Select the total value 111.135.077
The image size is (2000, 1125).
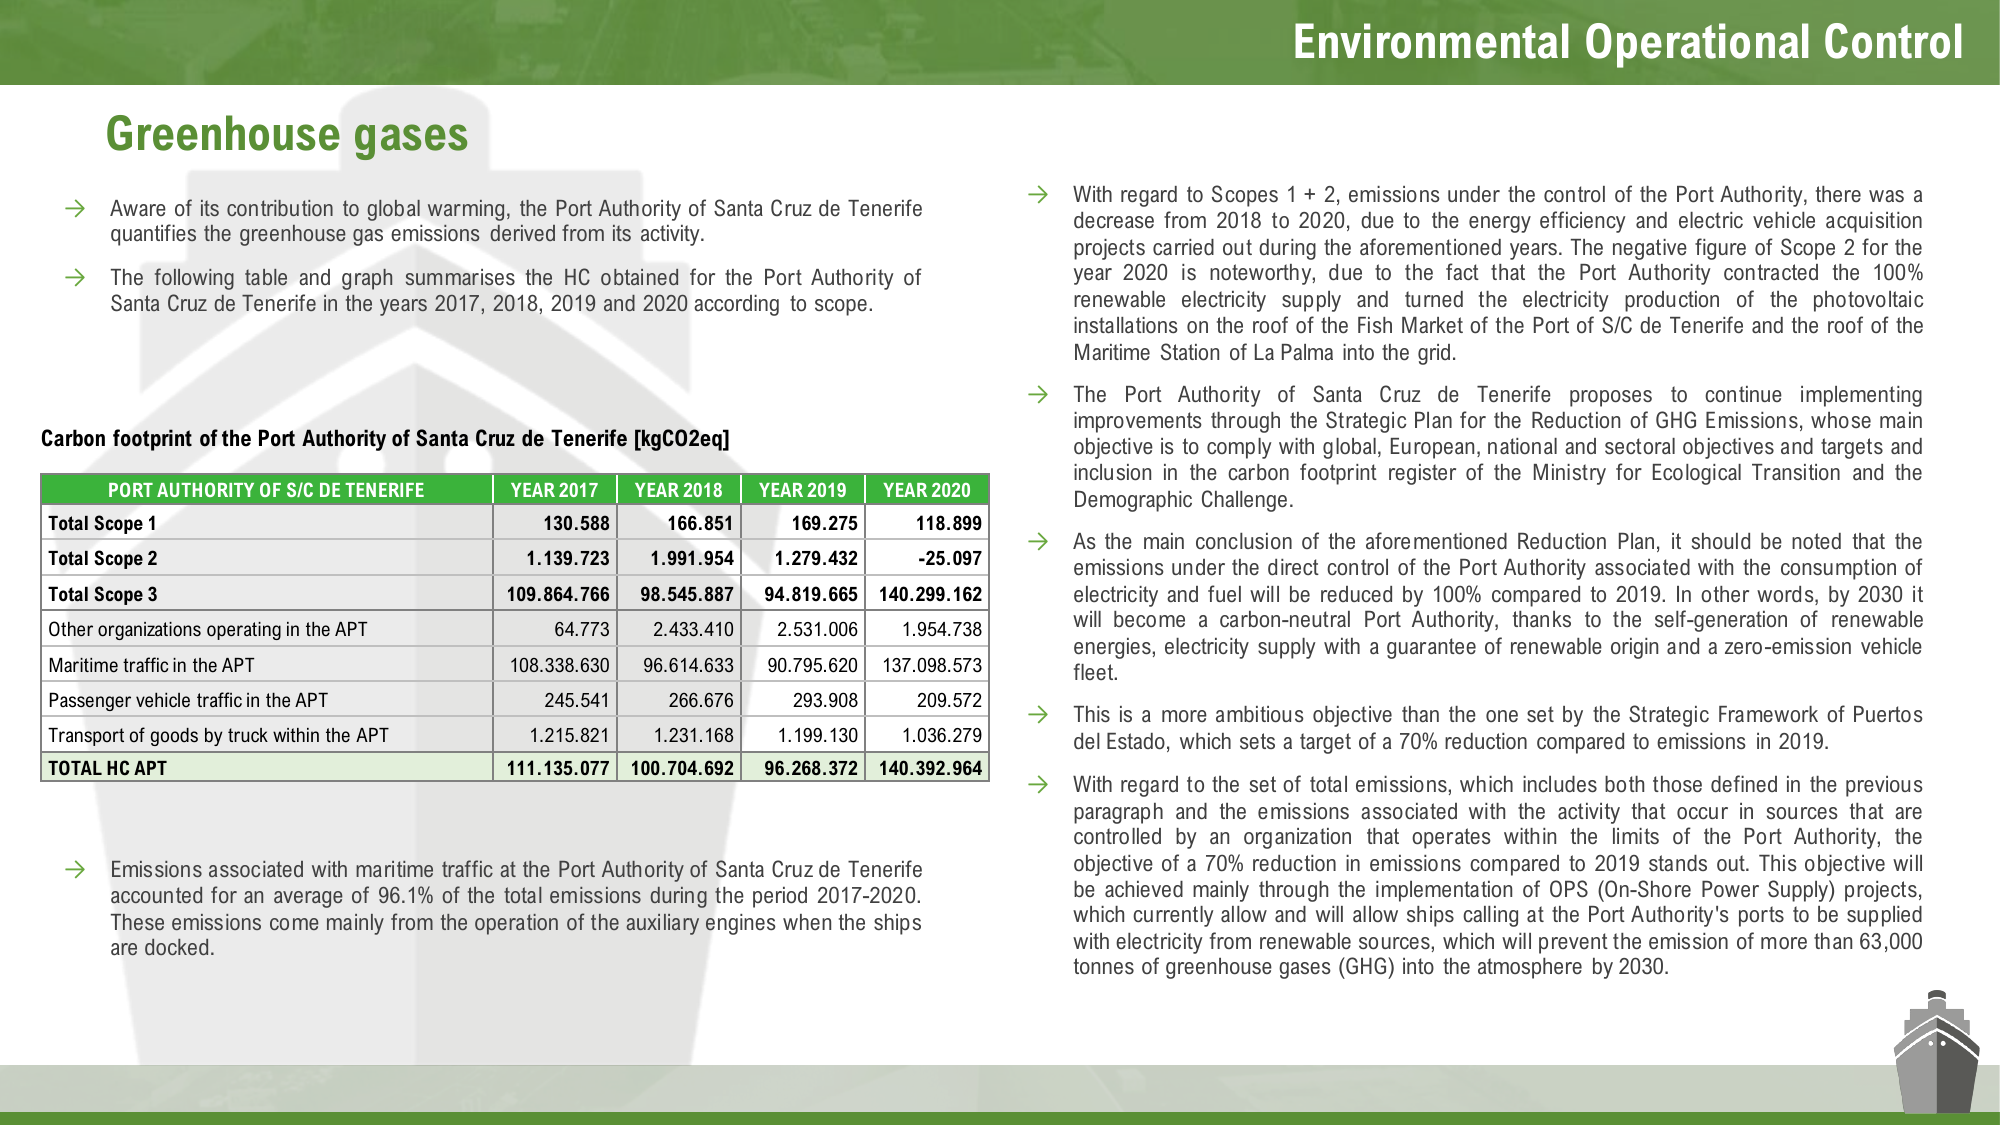(x=558, y=768)
